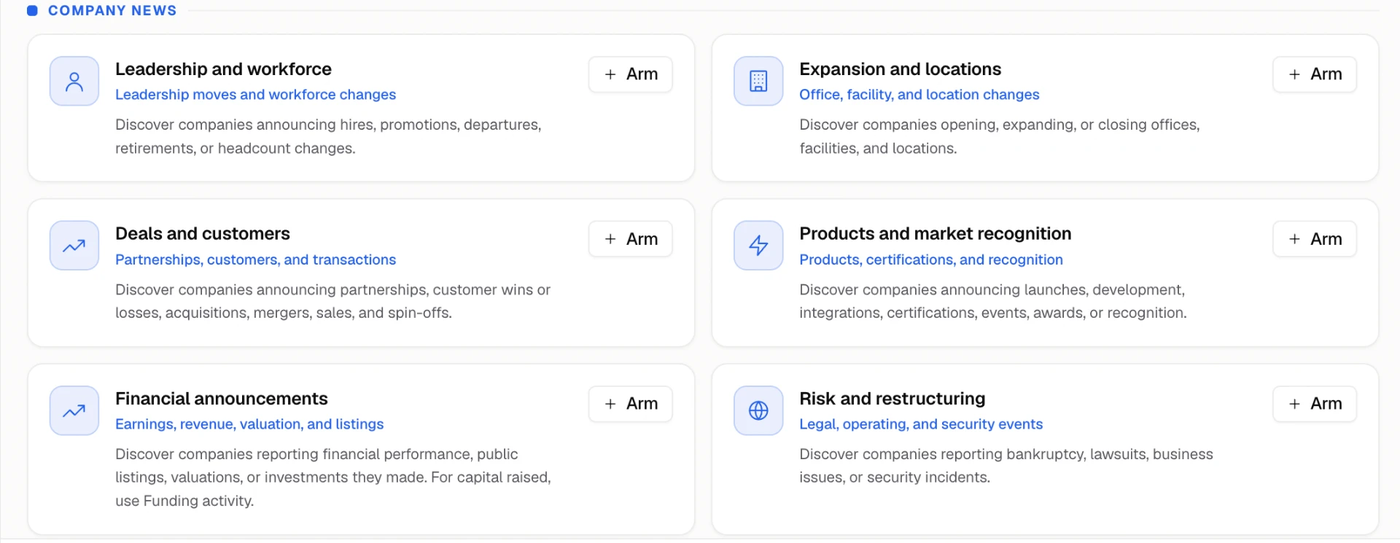Open 'Office, facility, and location changes' link
1400x543 pixels.
[x=919, y=95]
